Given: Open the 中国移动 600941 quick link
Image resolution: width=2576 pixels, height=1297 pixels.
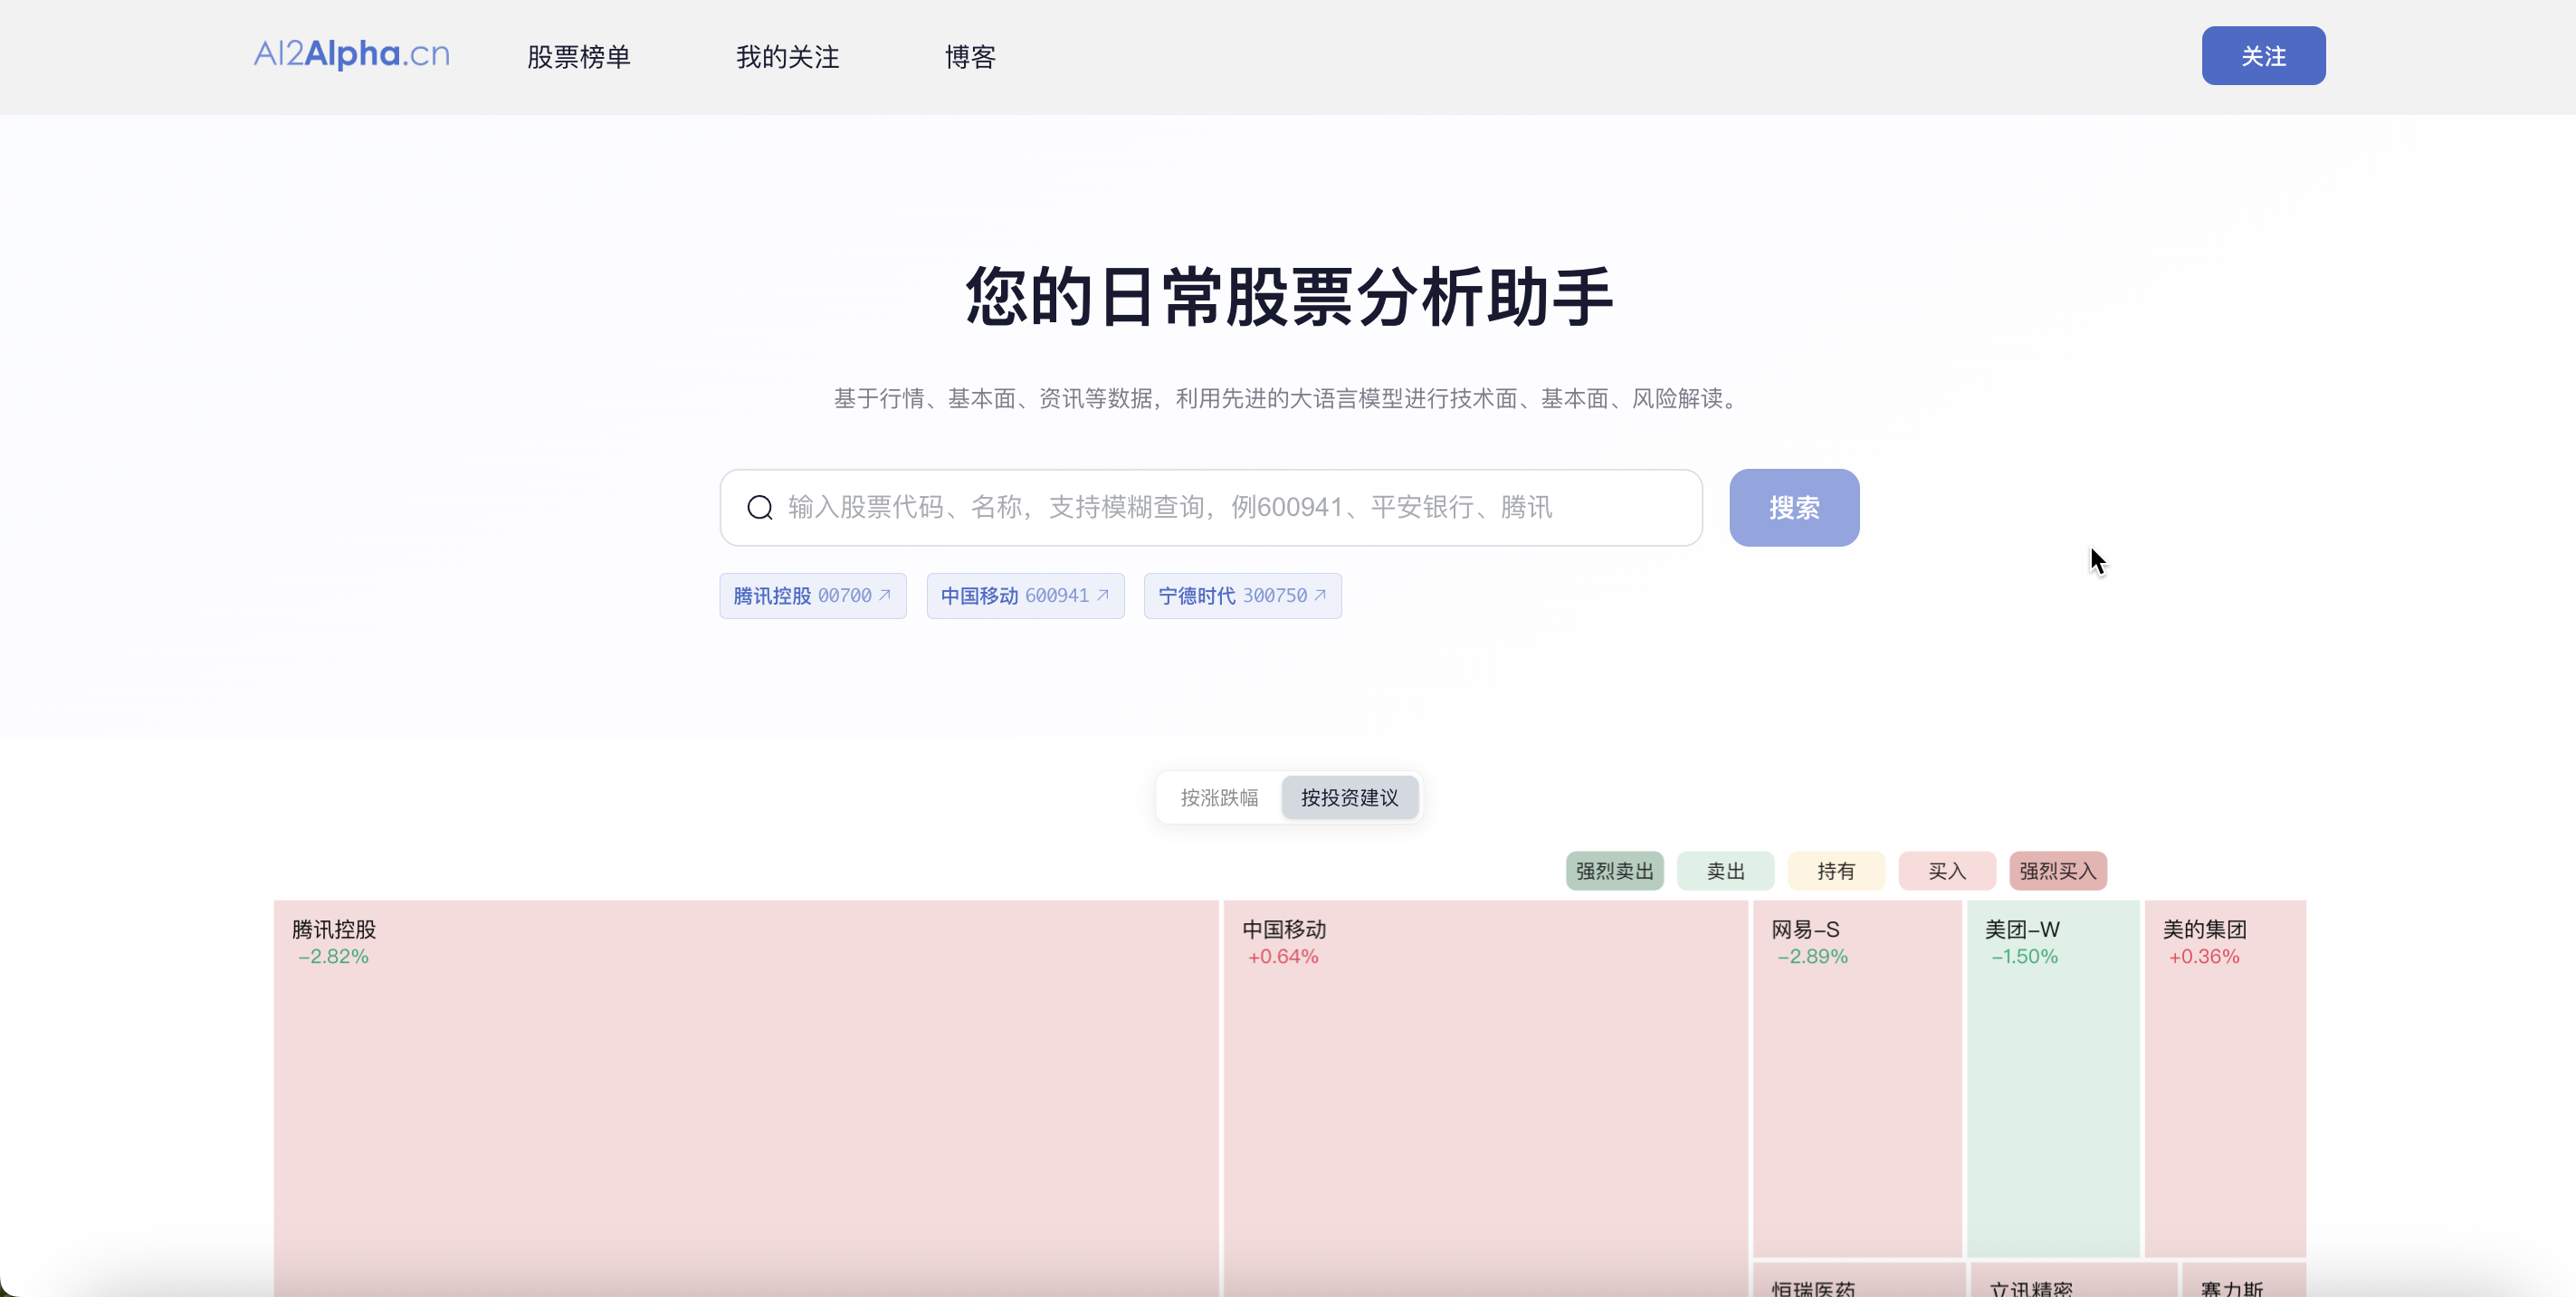Looking at the screenshot, I should [x=1025, y=596].
